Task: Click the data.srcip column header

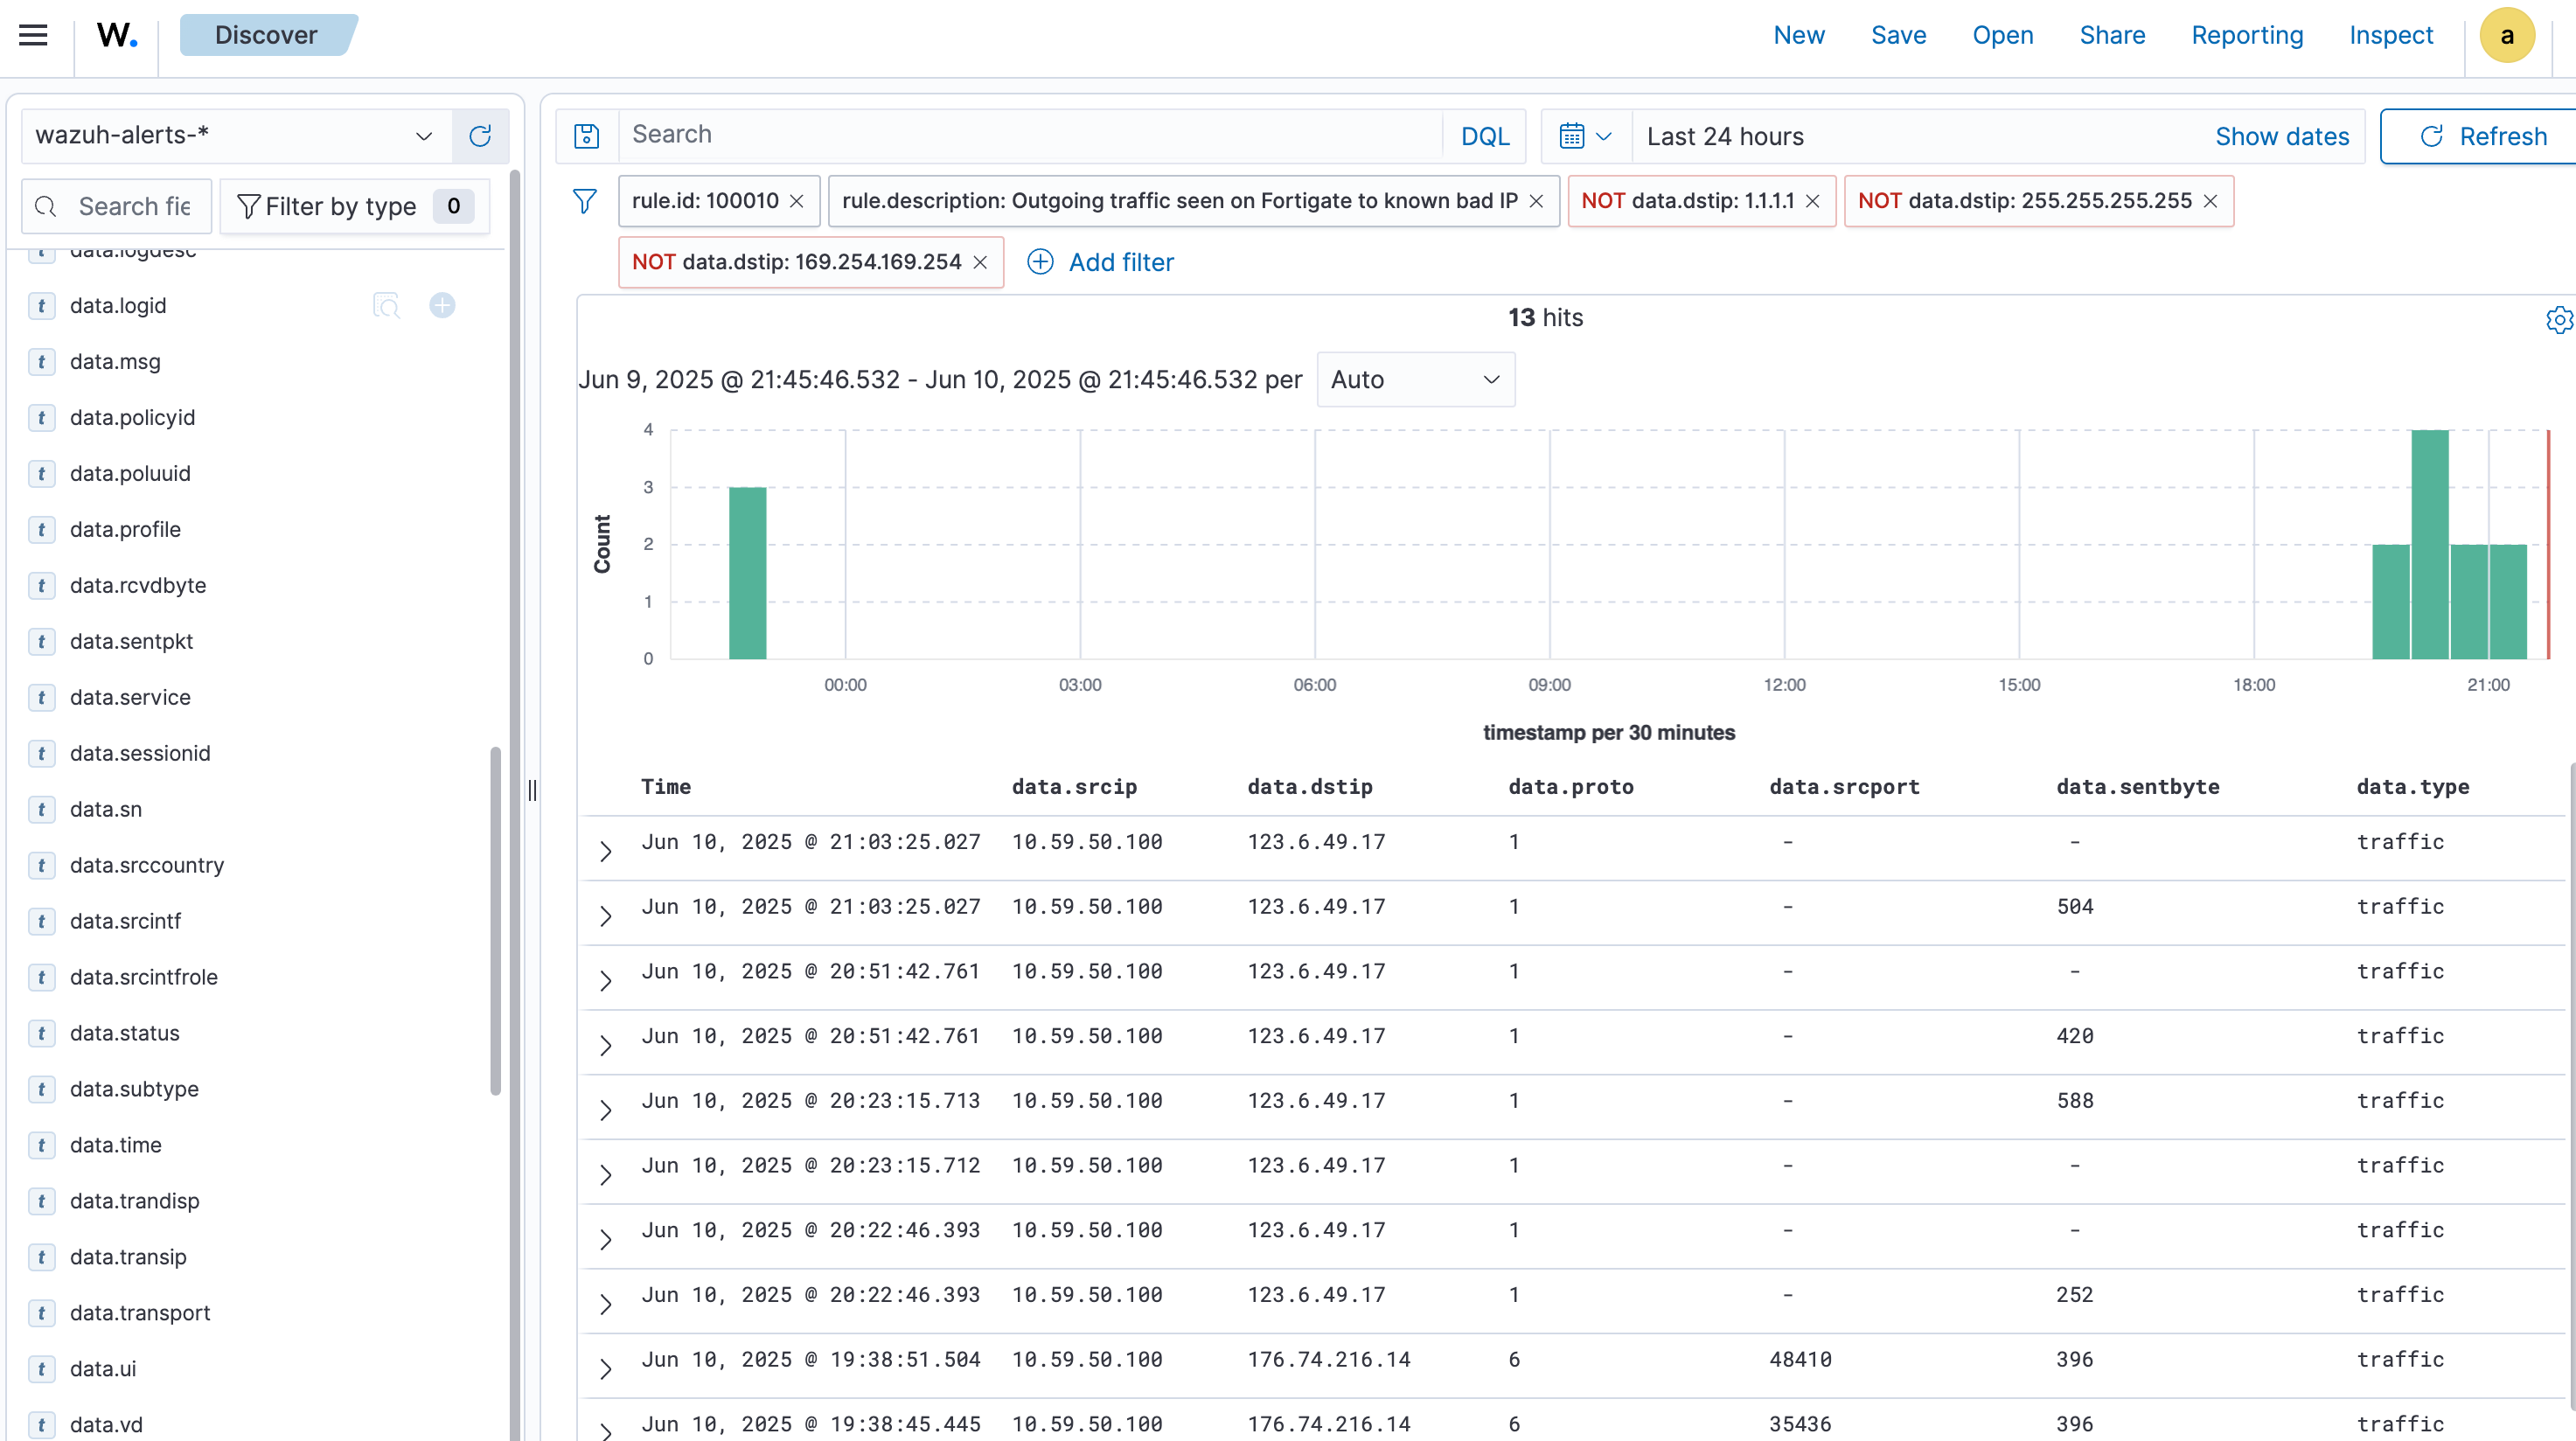Action: (x=1074, y=787)
